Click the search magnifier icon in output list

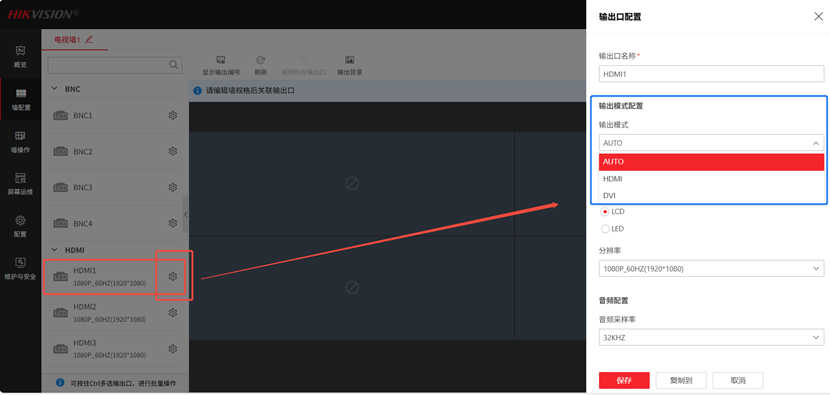point(173,65)
